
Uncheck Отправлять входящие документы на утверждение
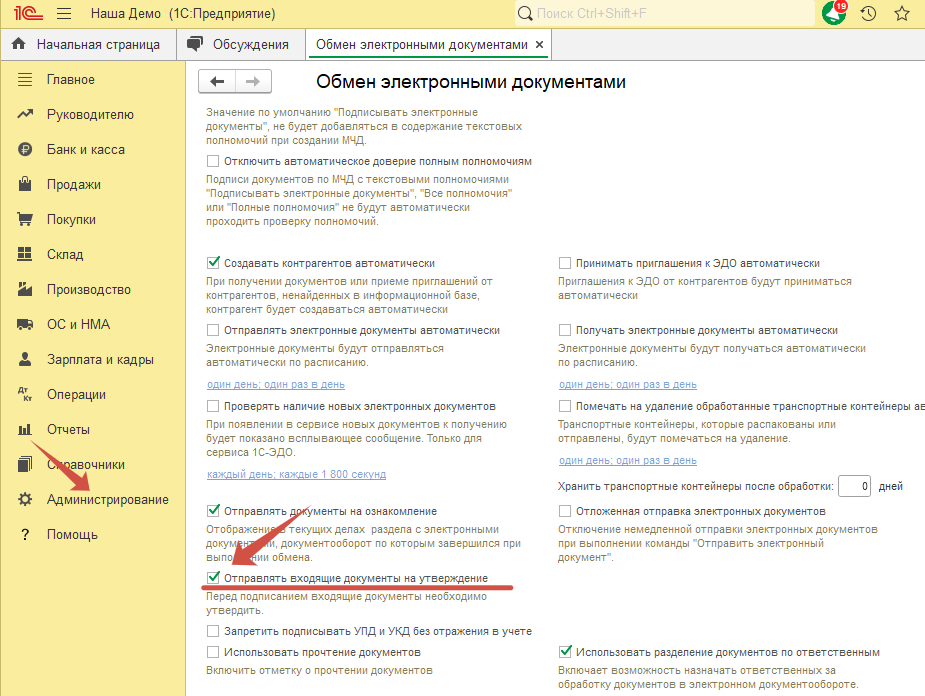pyautogui.click(x=213, y=578)
